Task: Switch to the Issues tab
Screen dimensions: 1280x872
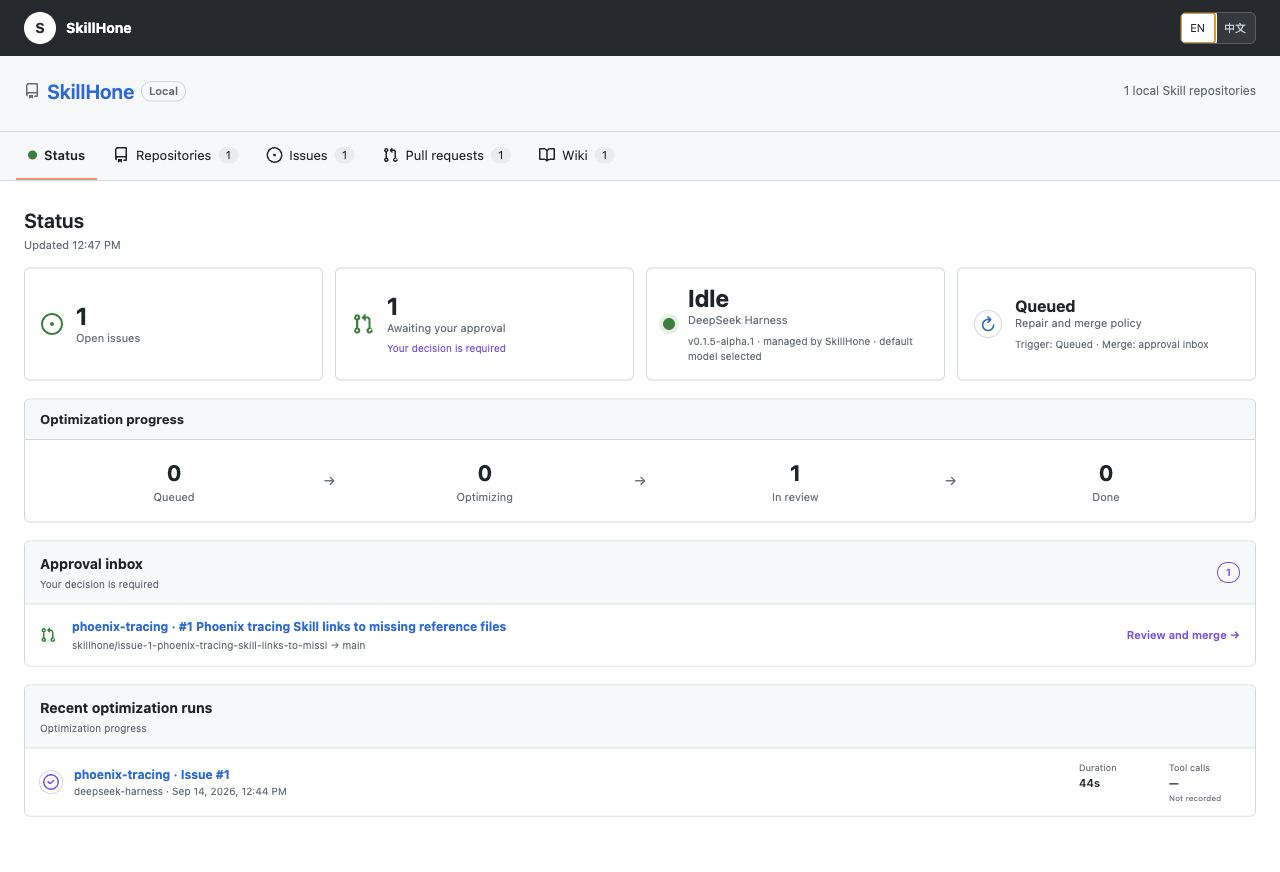Action: (310, 155)
